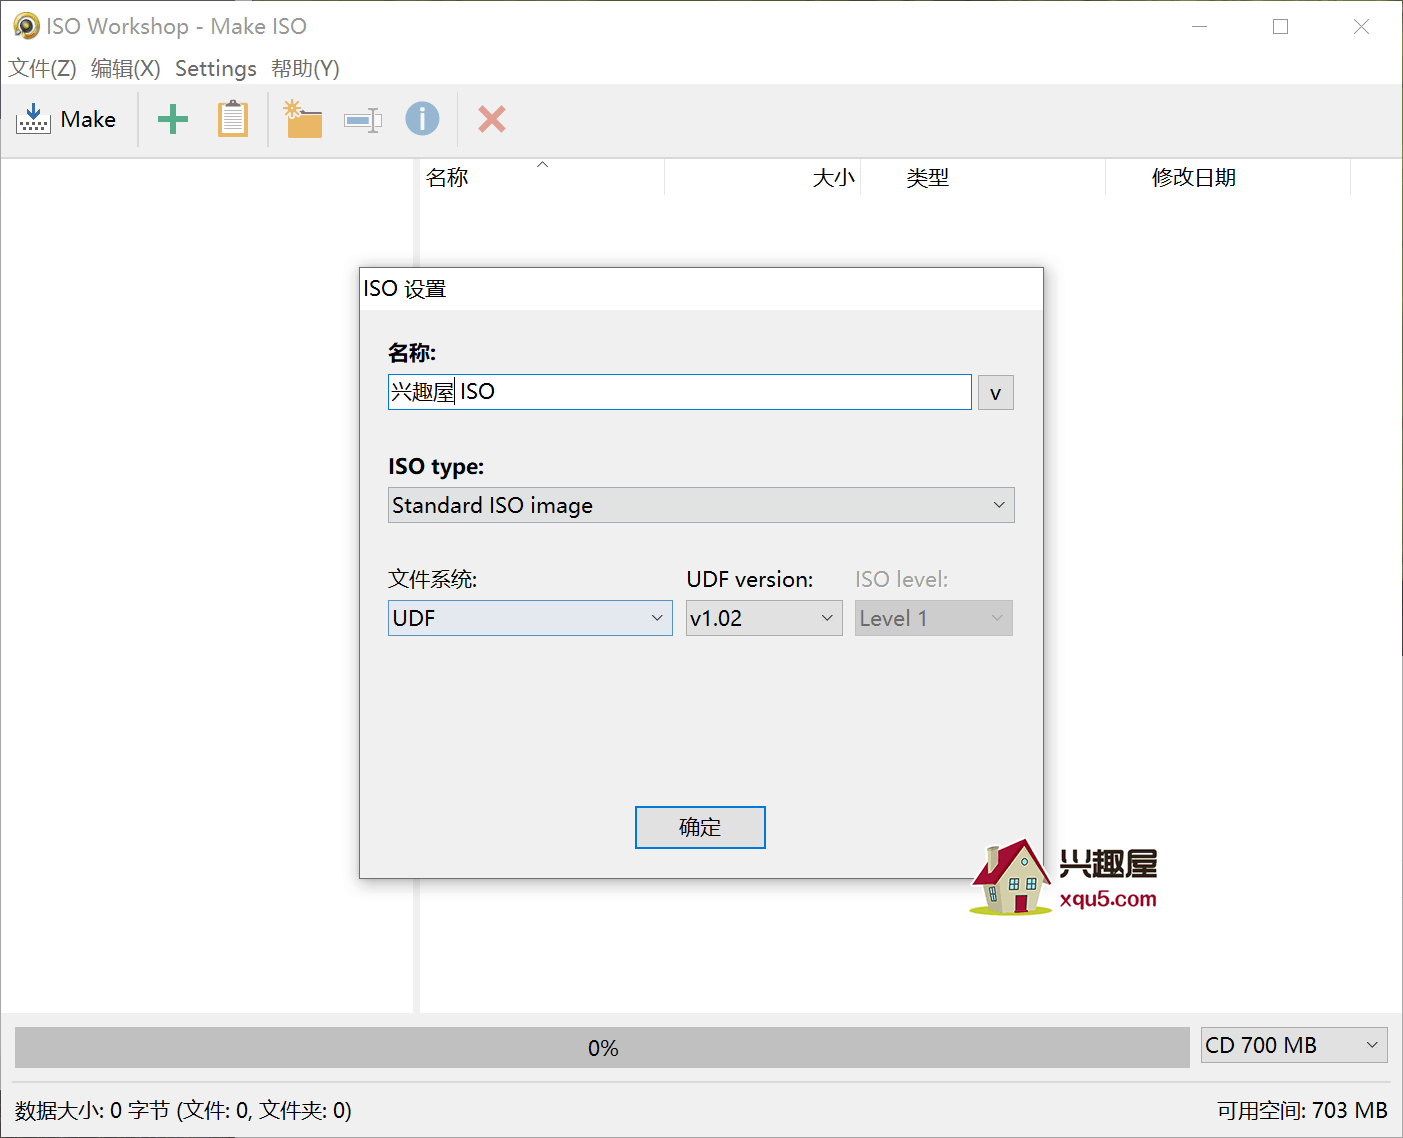Image resolution: width=1403 pixels, height=1138 pixels.
Task: Open the CD 700 MB disc size dropdown
Action: tap(1293, 1045)
